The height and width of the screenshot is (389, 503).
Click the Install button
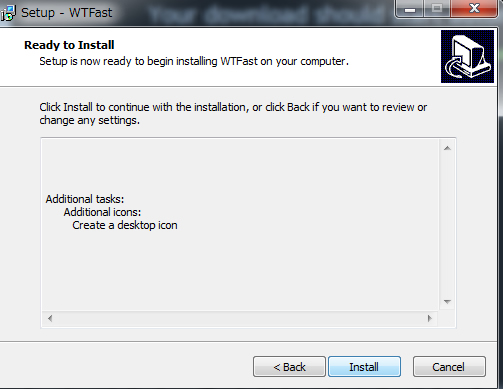pyautogui.click(x=364, y=367)
